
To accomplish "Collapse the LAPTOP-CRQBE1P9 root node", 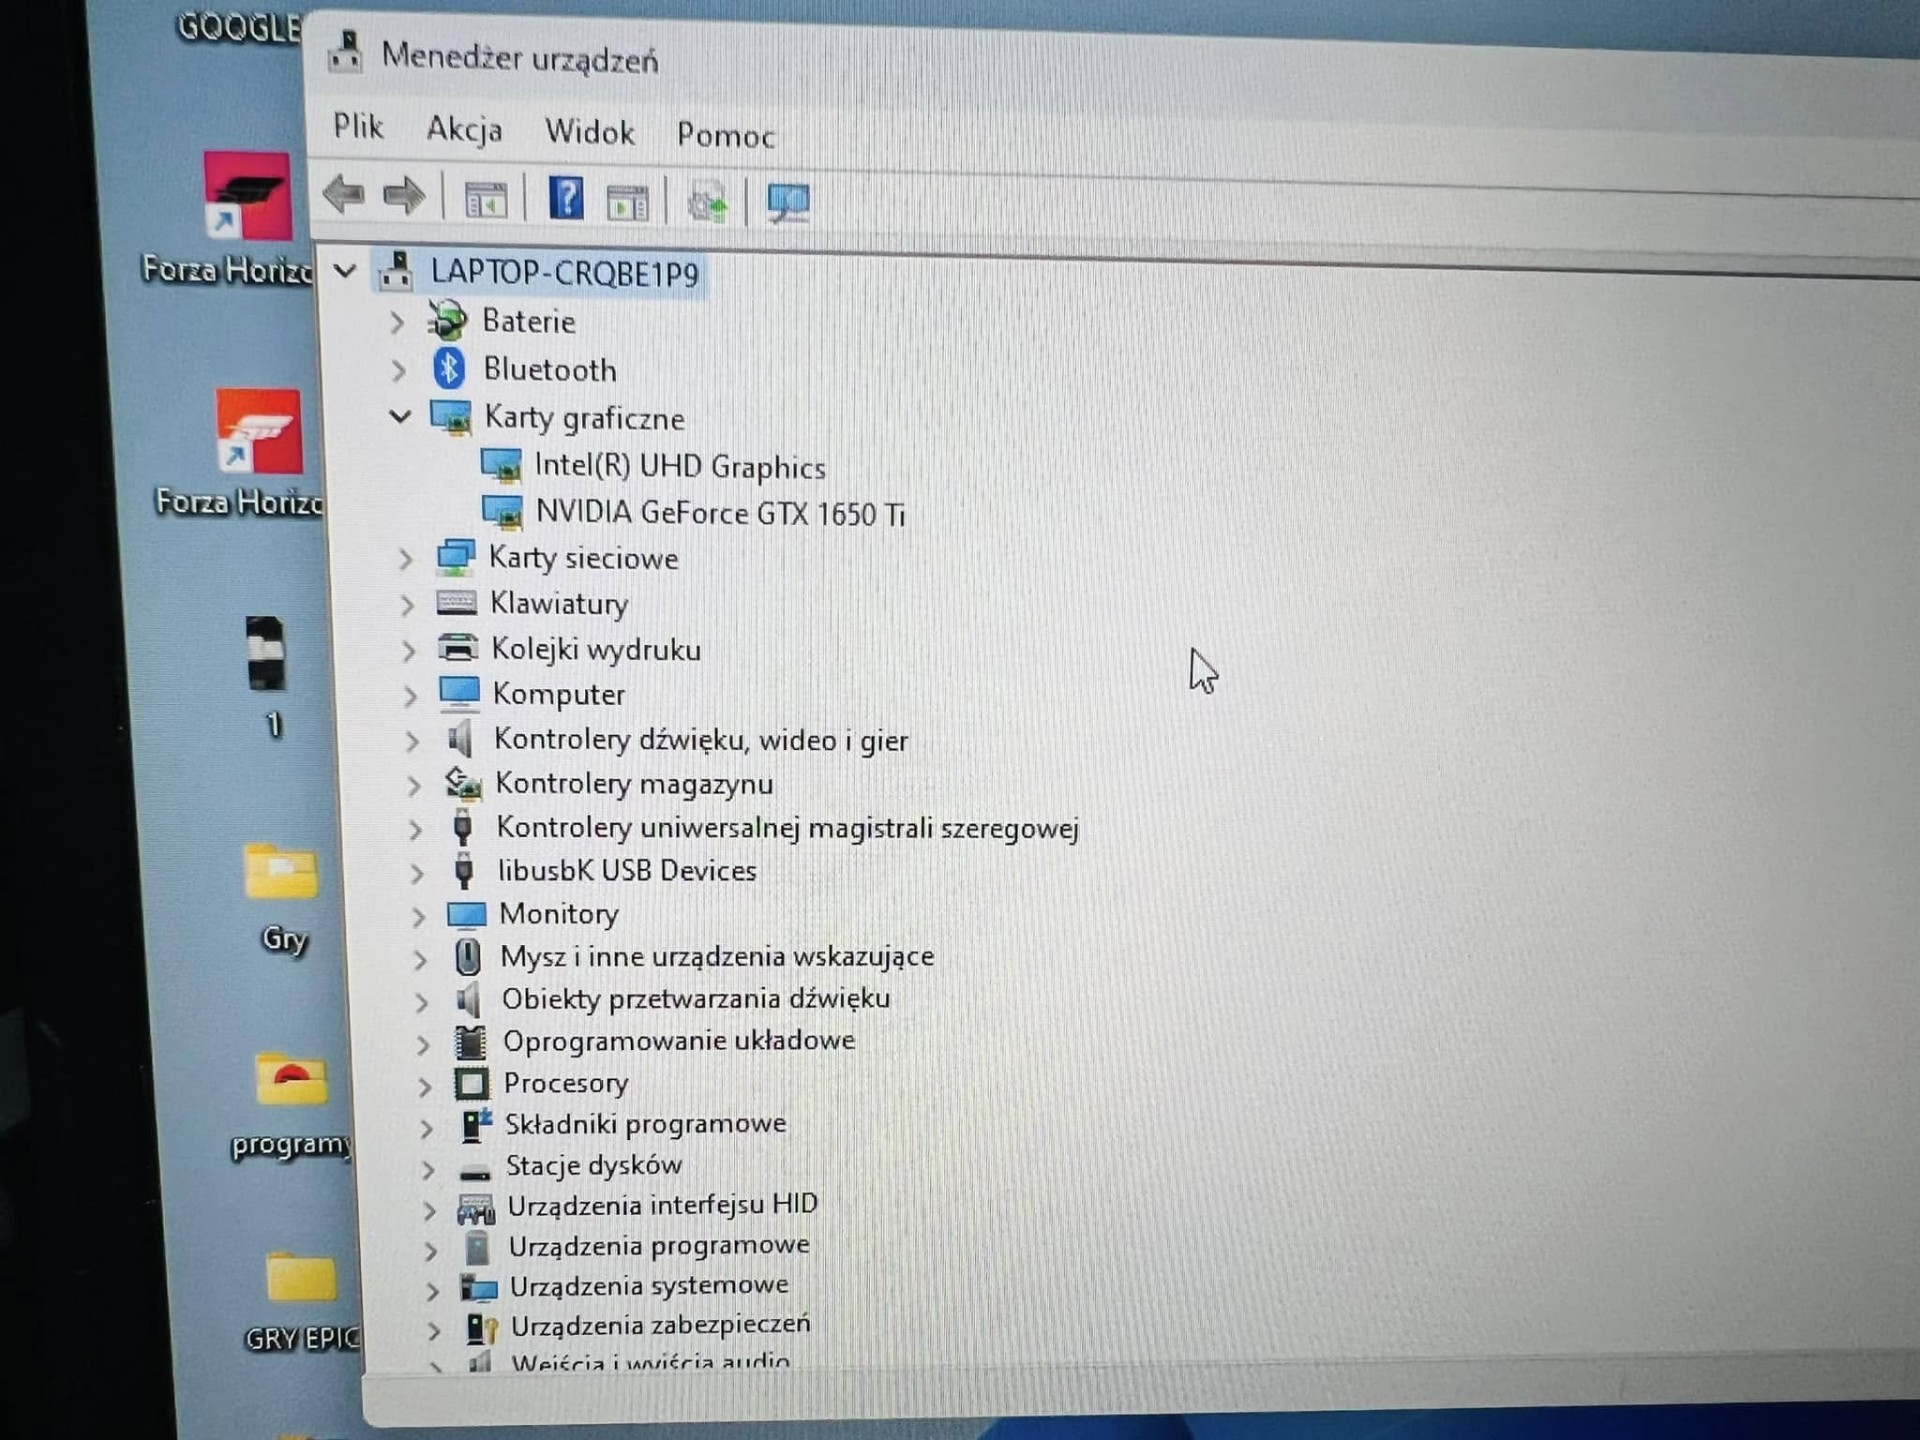I will [x=345, y=271].
